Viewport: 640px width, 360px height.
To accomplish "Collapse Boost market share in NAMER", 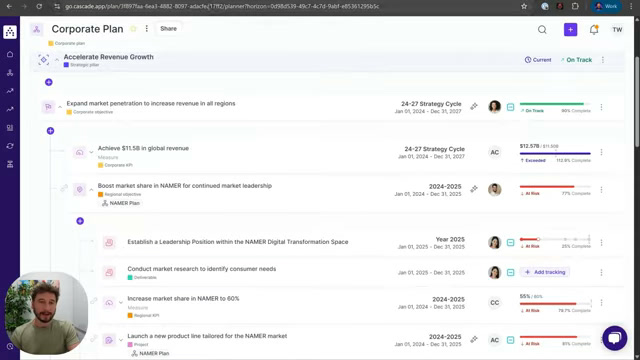I will (x=91, y=190).
